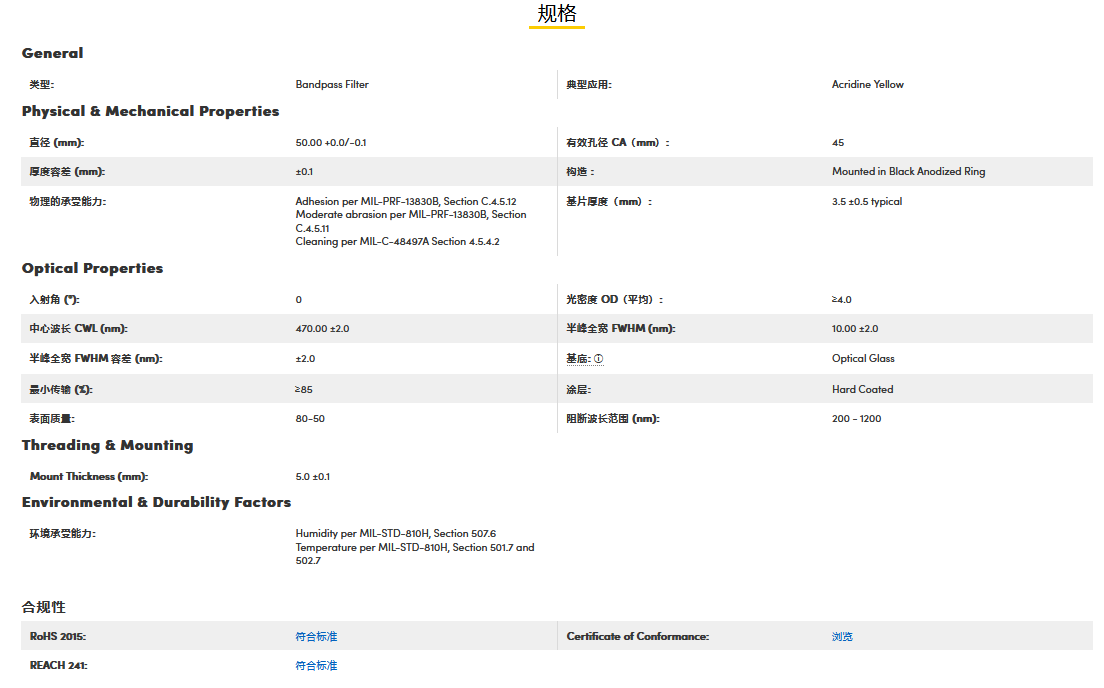Click the info icon beside 基底

coord(599,359)
